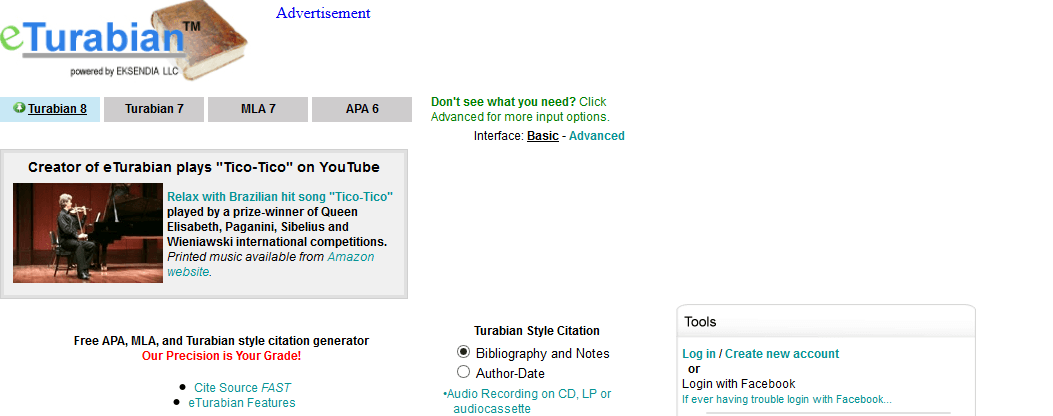Screen dimensions: 1053x416
Task: Follow the Amazon website link
Action: (x=350, y=257)
